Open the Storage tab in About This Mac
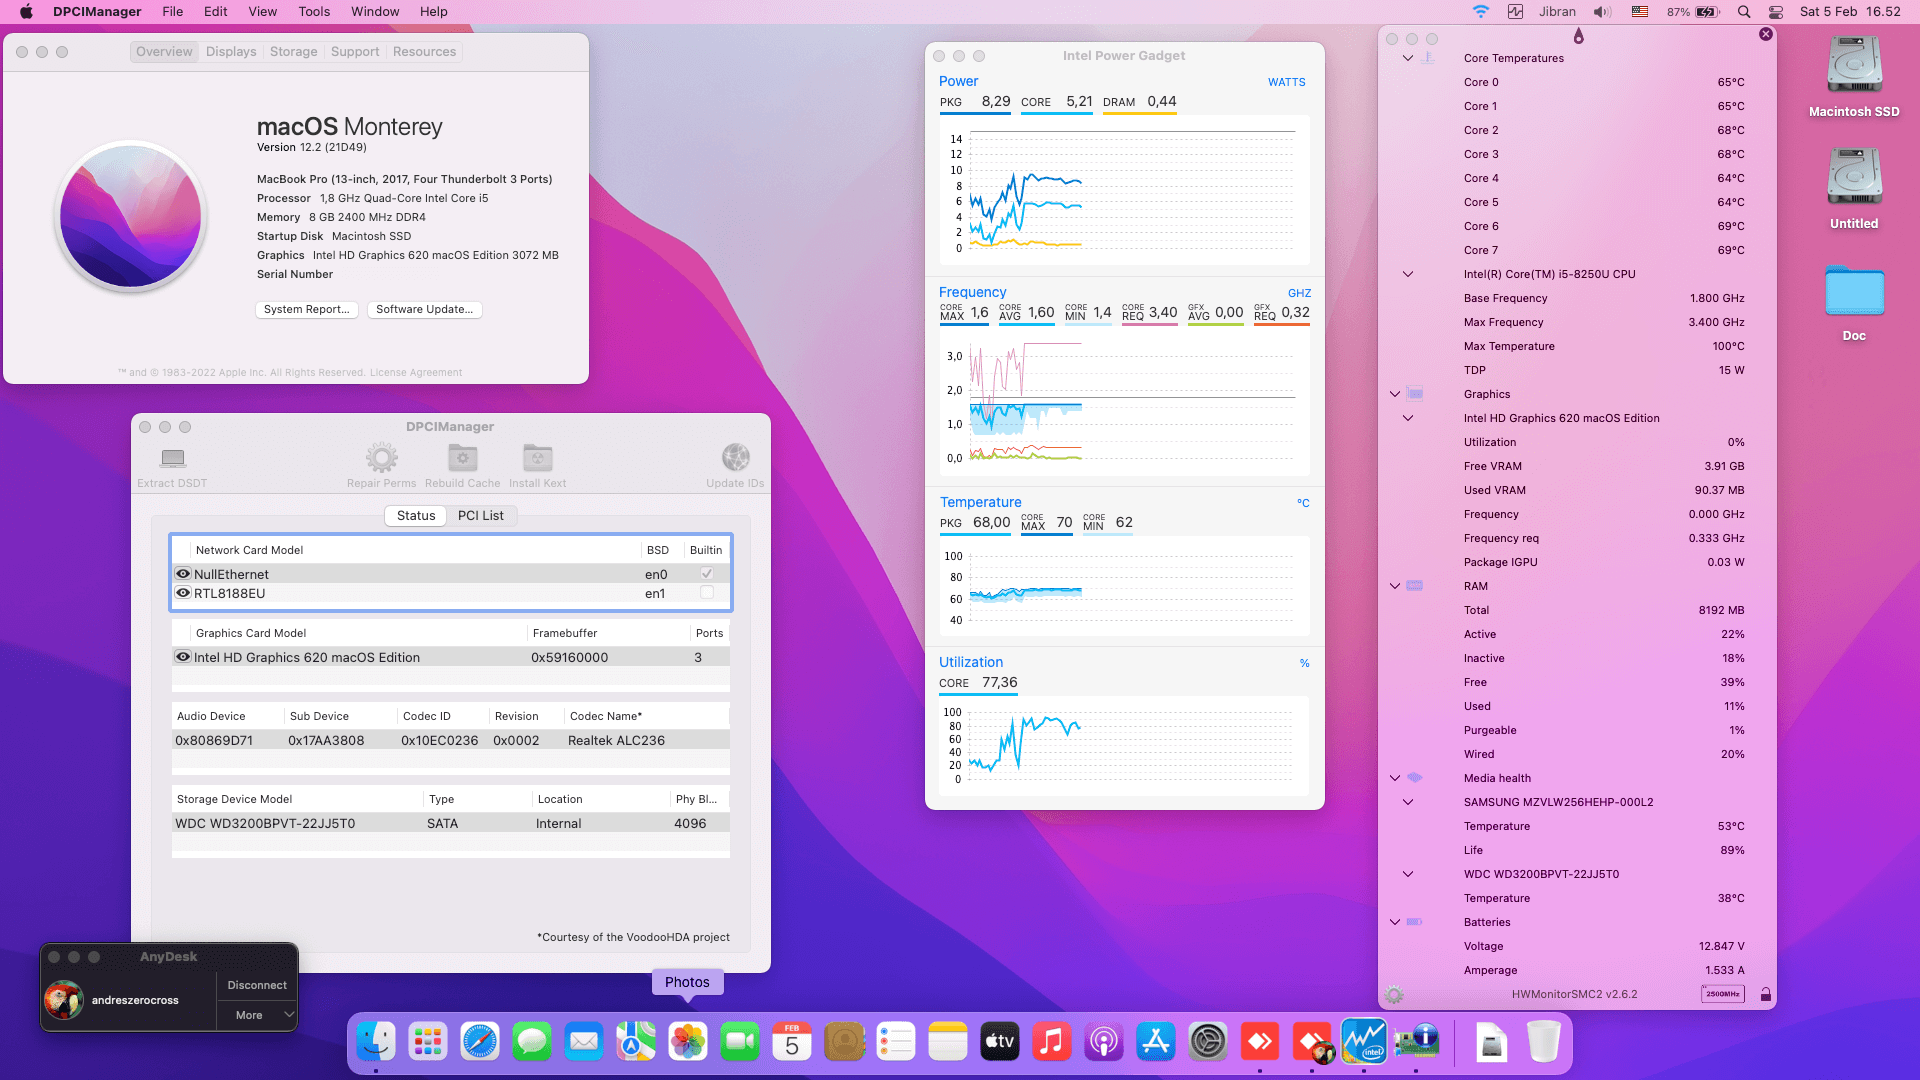The image size is (1920, 1080). pyautogui.click(x=293, y=52)
